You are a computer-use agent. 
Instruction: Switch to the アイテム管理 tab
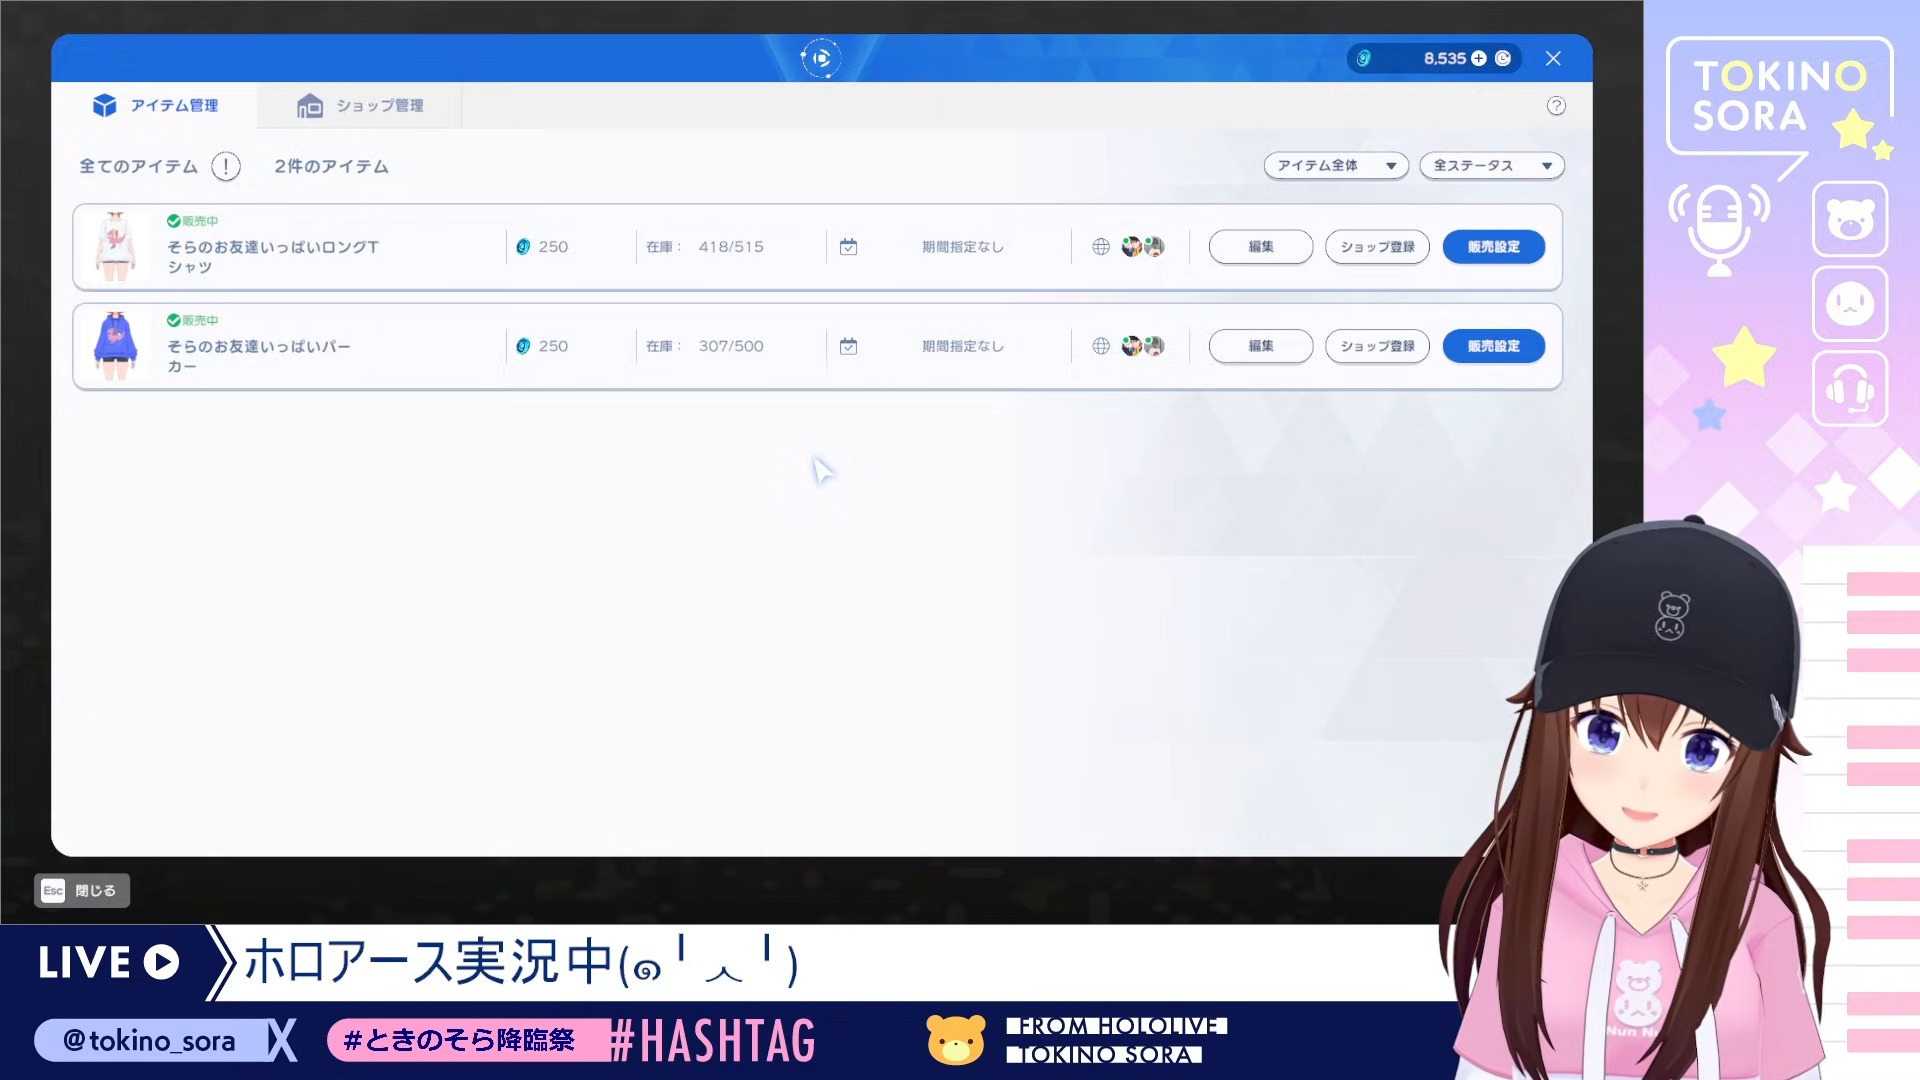156,105
